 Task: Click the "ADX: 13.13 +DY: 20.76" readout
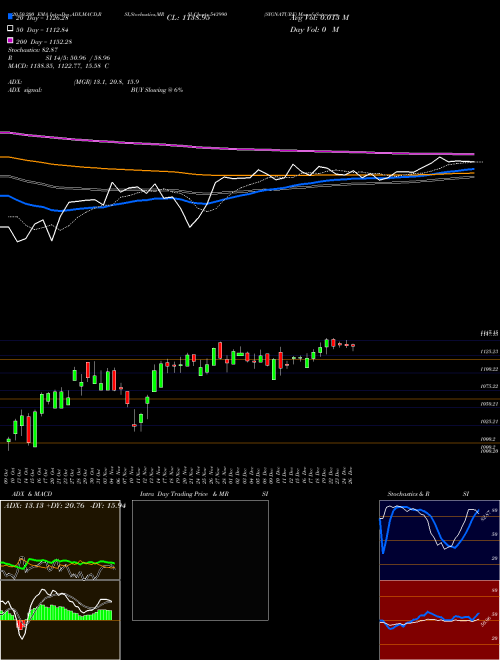[46, 506]
